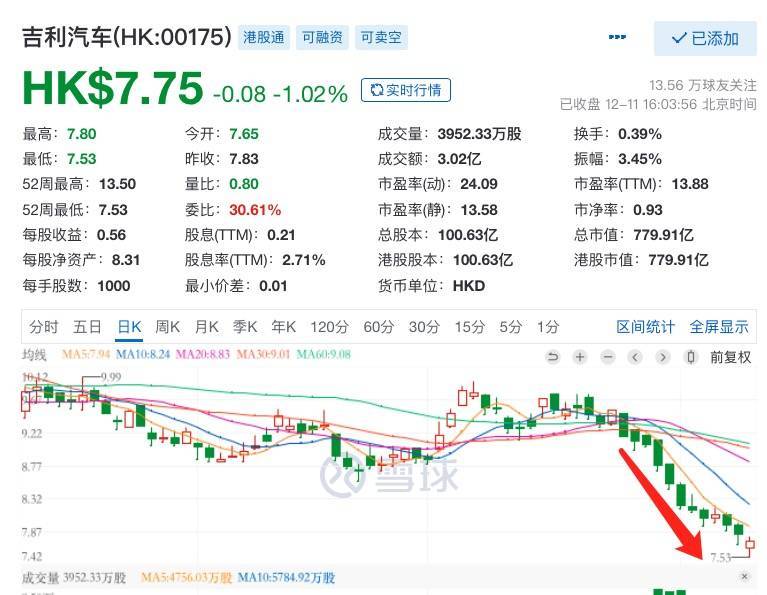Click the three-dots more options icon
767x595 pixels.
tap(617, 37)
